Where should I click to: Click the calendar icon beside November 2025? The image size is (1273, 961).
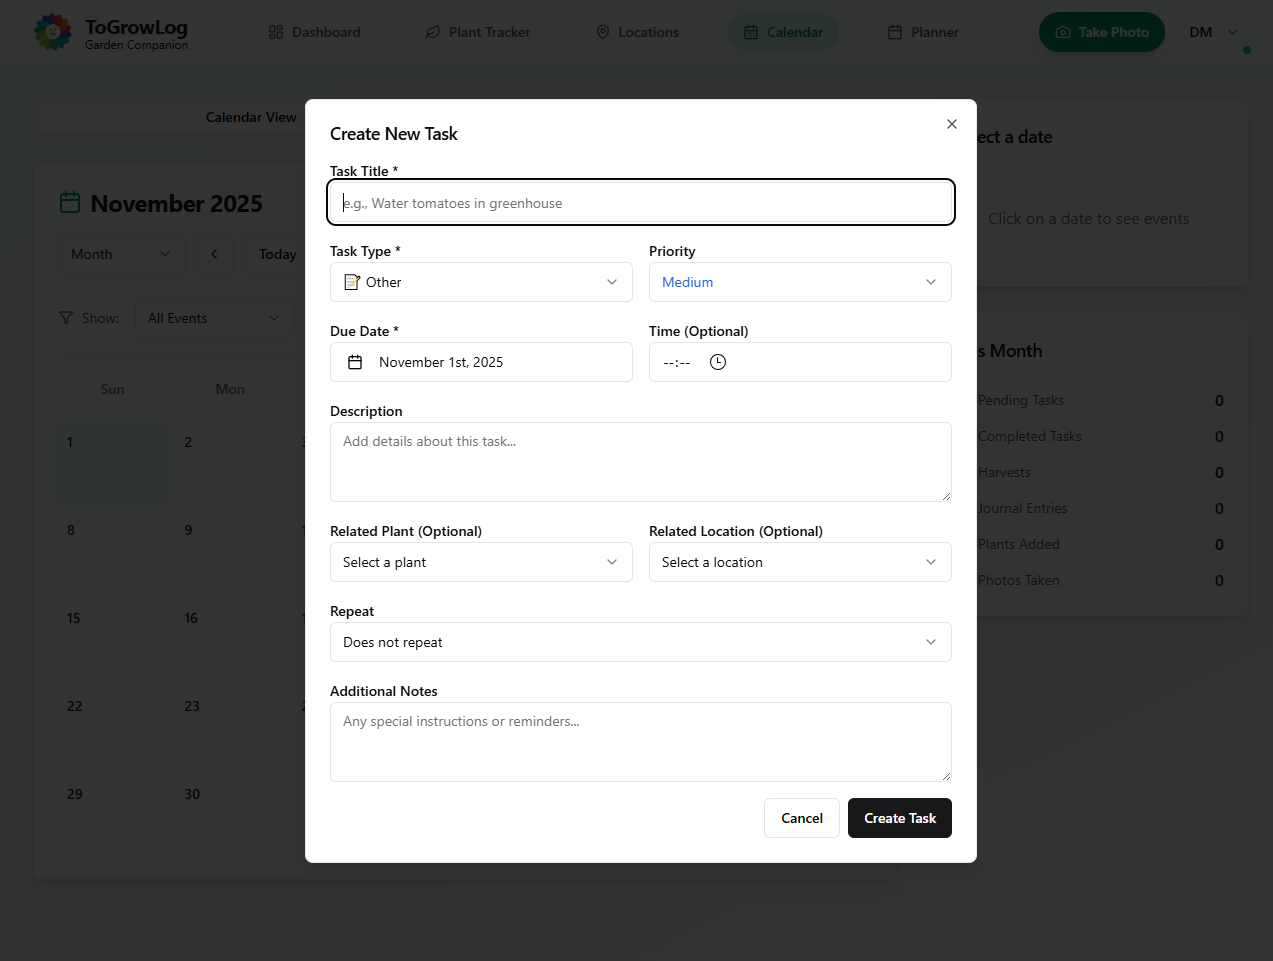coord(70,203)
